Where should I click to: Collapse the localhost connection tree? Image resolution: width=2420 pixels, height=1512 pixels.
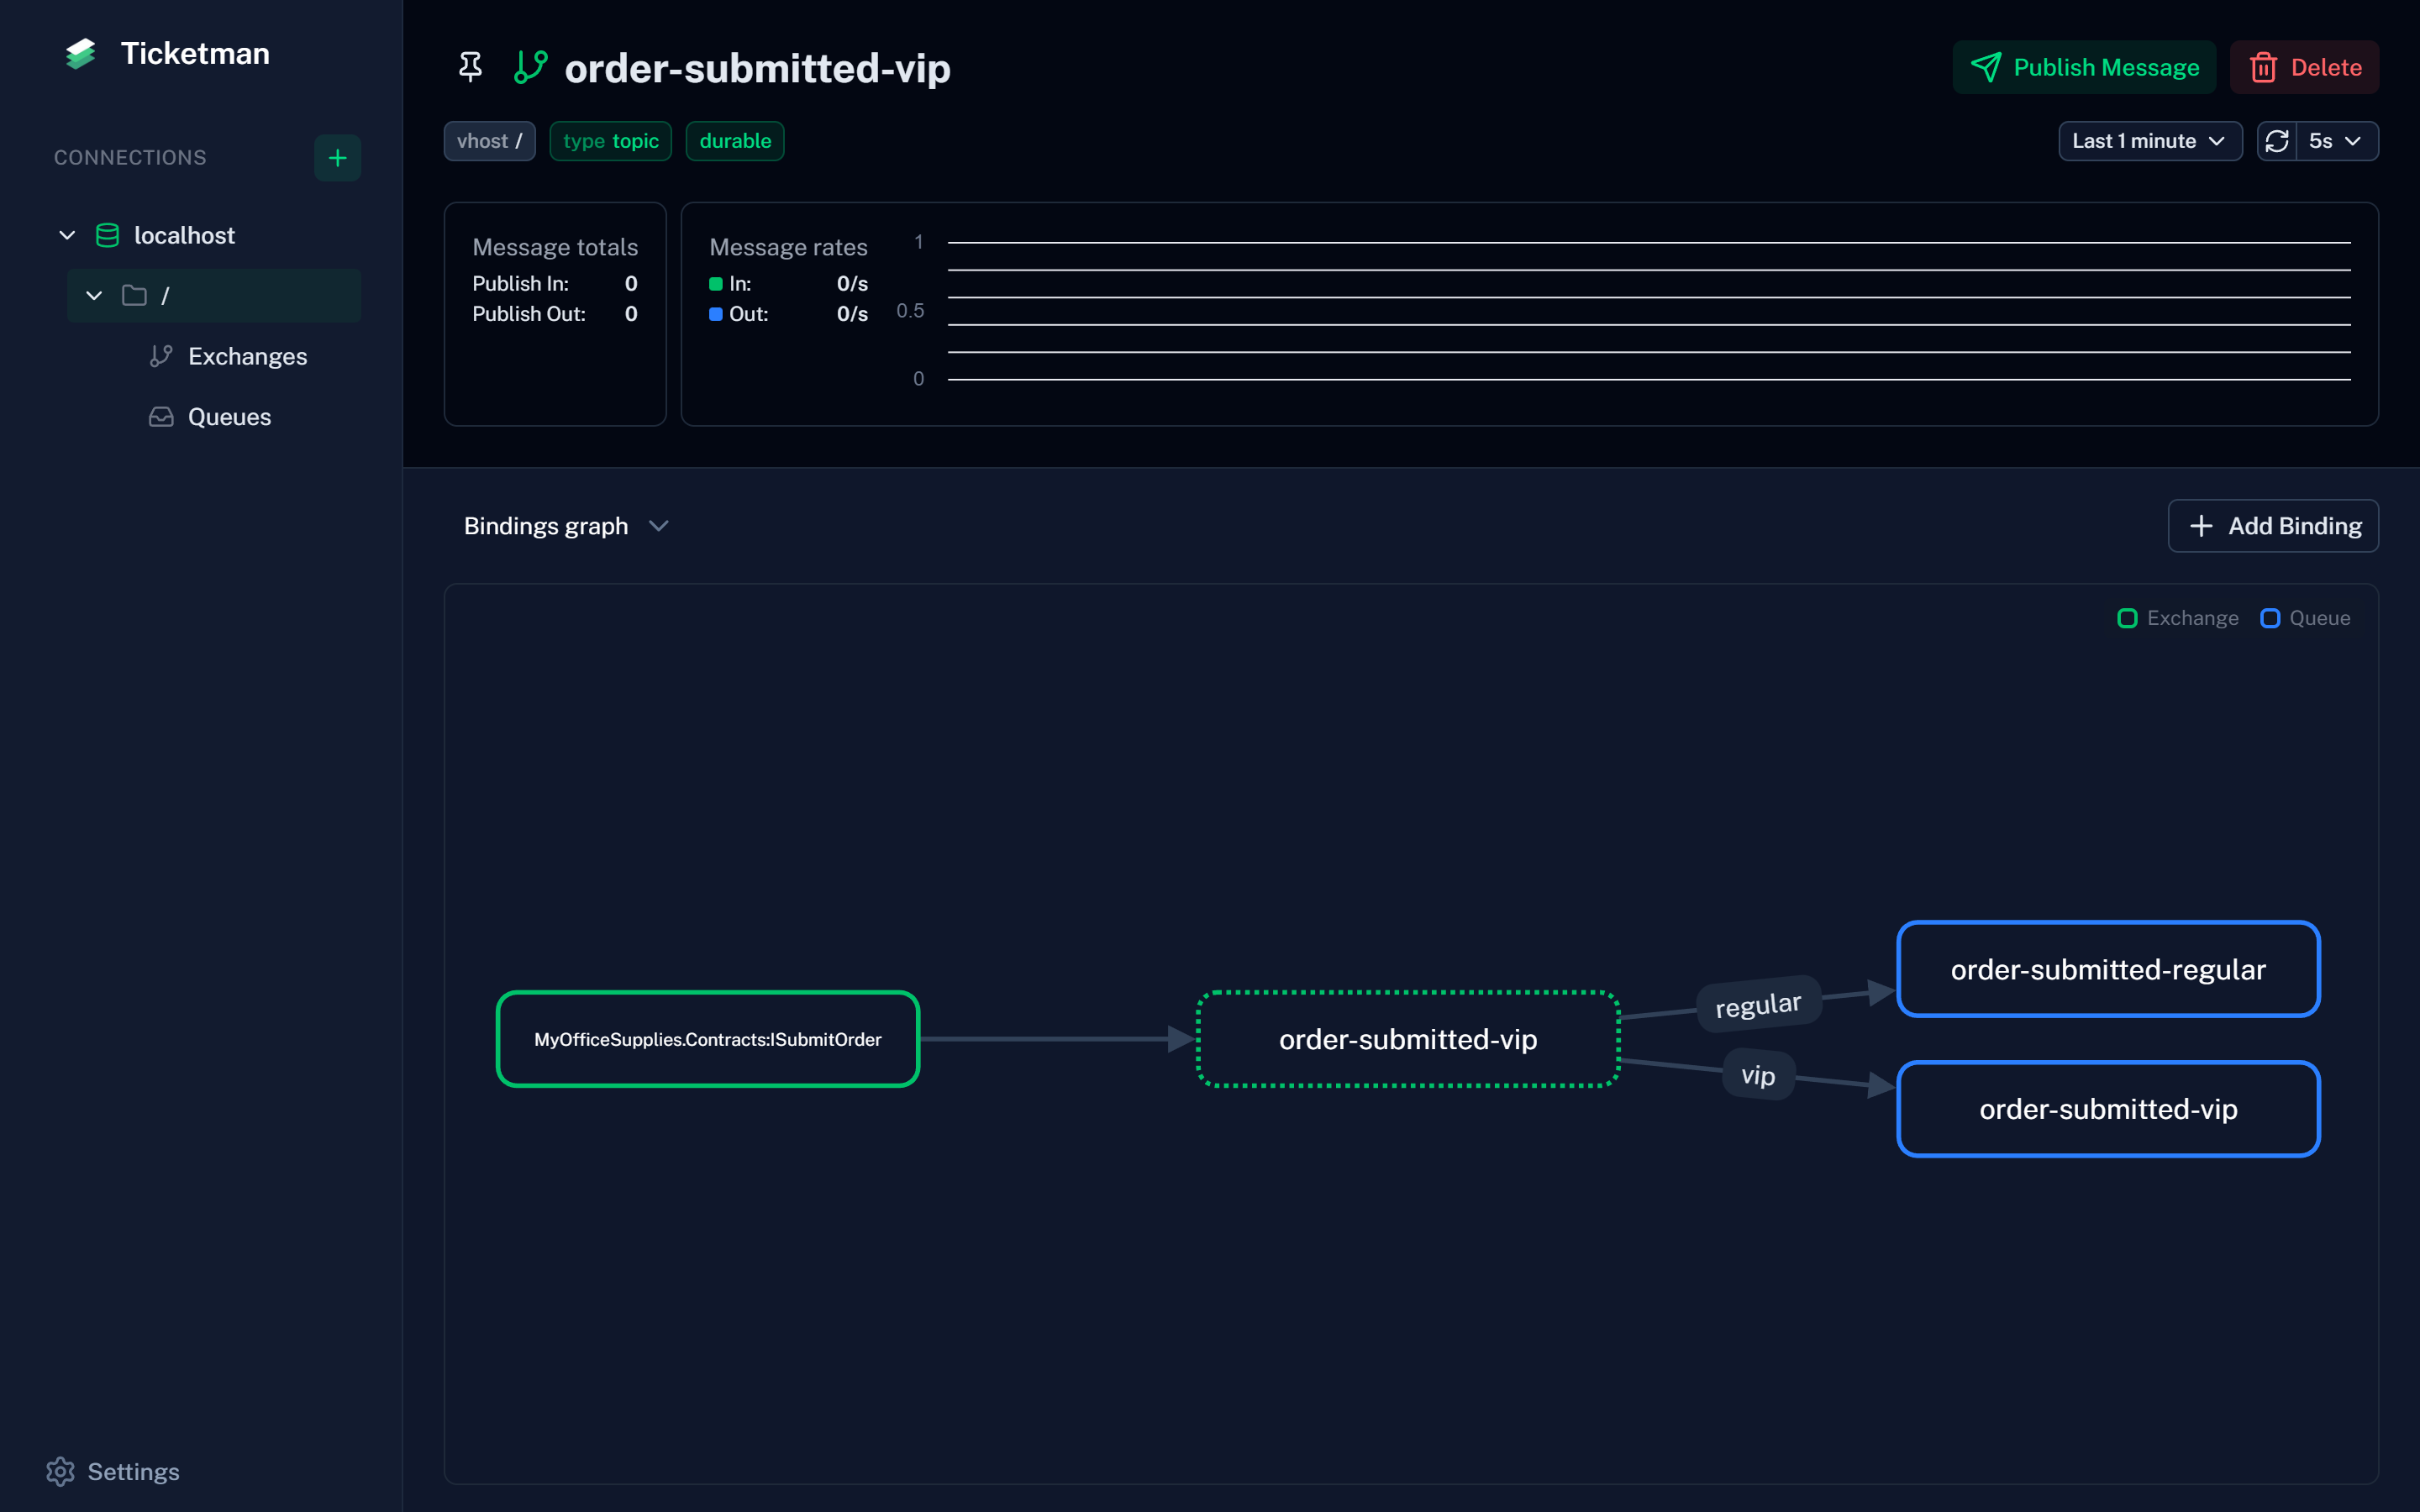coord(67,235)
